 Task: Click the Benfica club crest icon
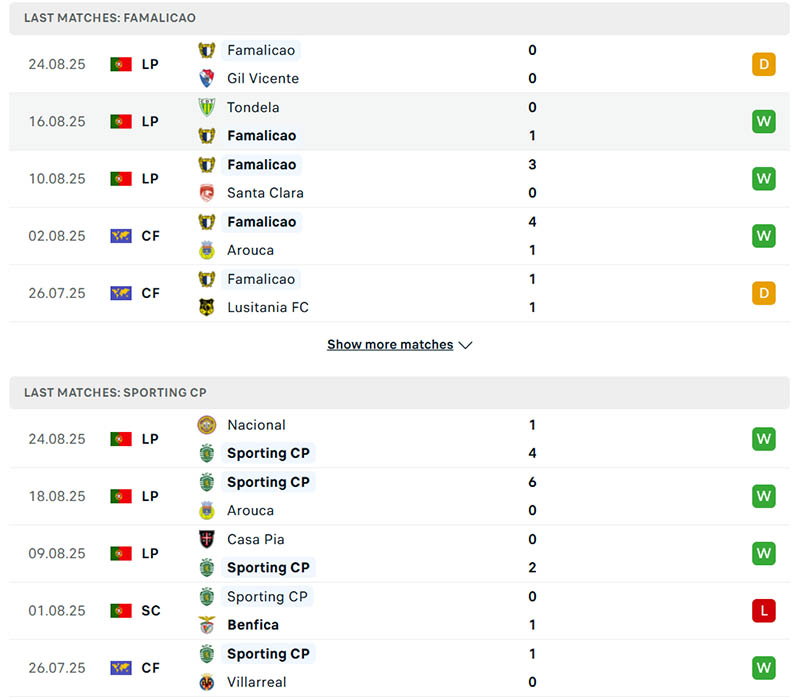pyautogui.click(x=207, y=625)
